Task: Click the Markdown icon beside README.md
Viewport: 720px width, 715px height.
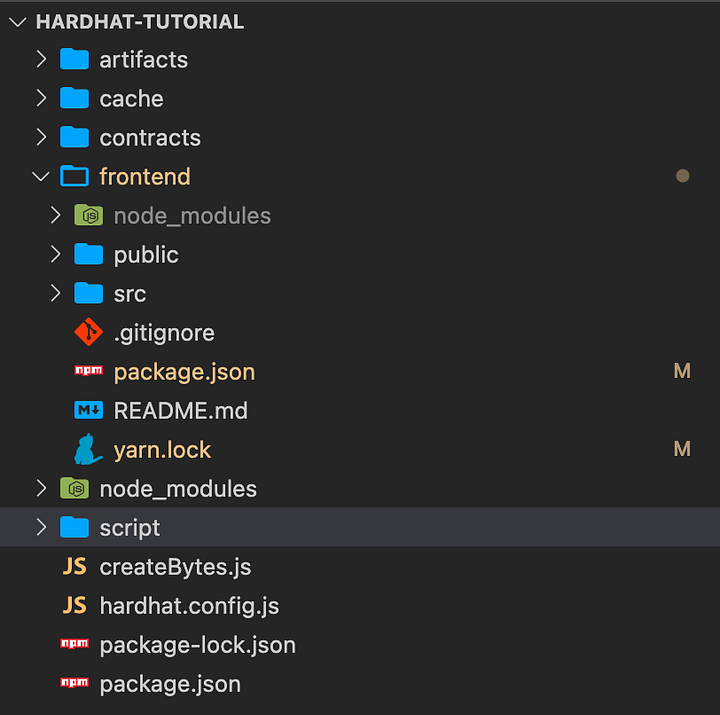Action: pos(88,411)
